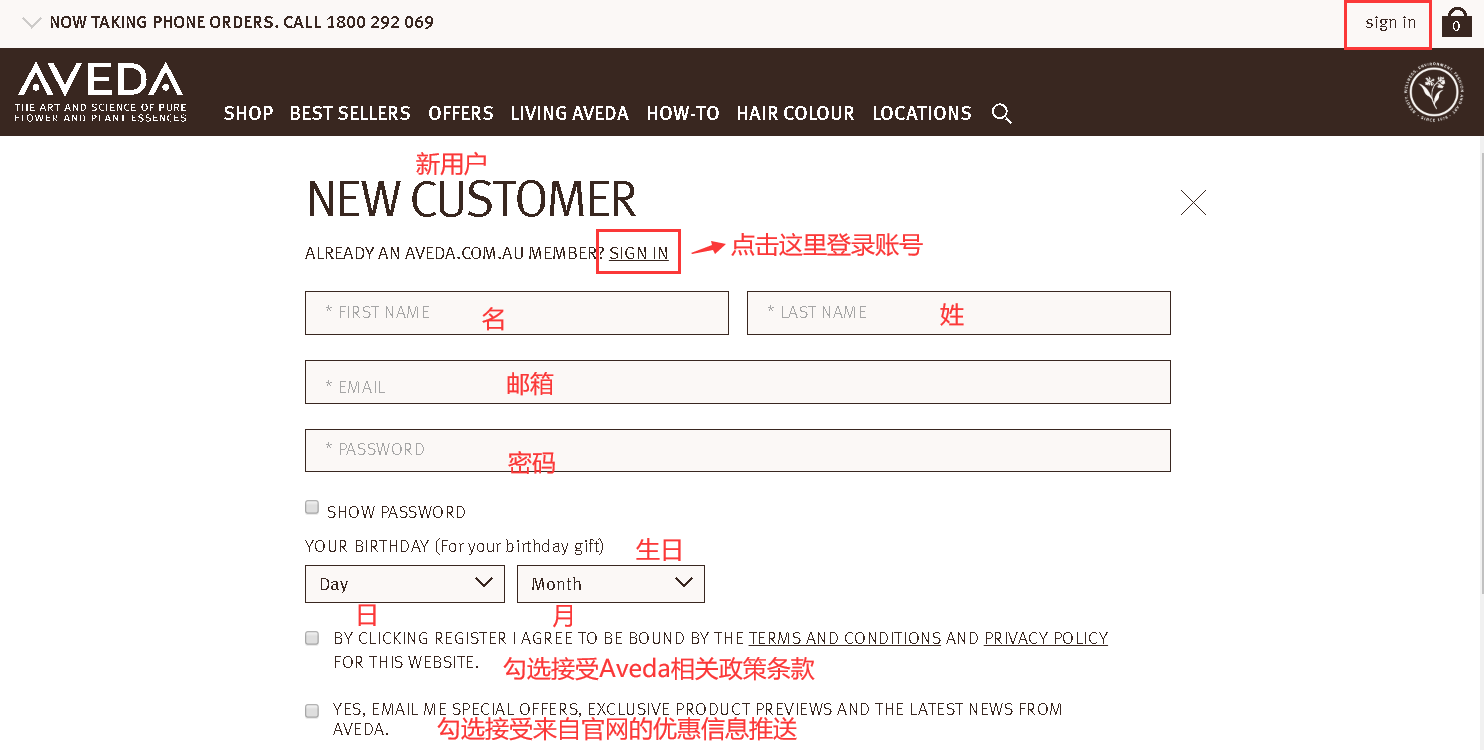This screenshot has height=750, width=1484.
Task: Close the New Customer form
Action: point(1193,203)
